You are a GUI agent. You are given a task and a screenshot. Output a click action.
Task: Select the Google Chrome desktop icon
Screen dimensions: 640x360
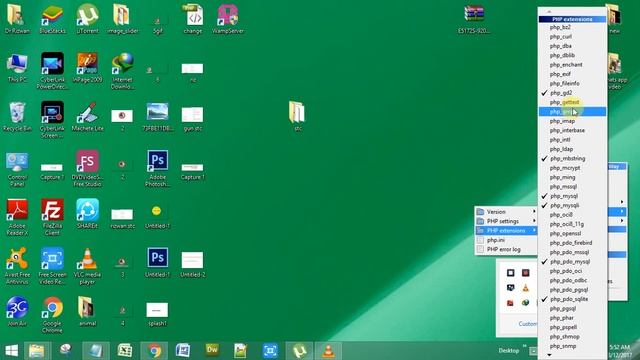coord(52,314)
